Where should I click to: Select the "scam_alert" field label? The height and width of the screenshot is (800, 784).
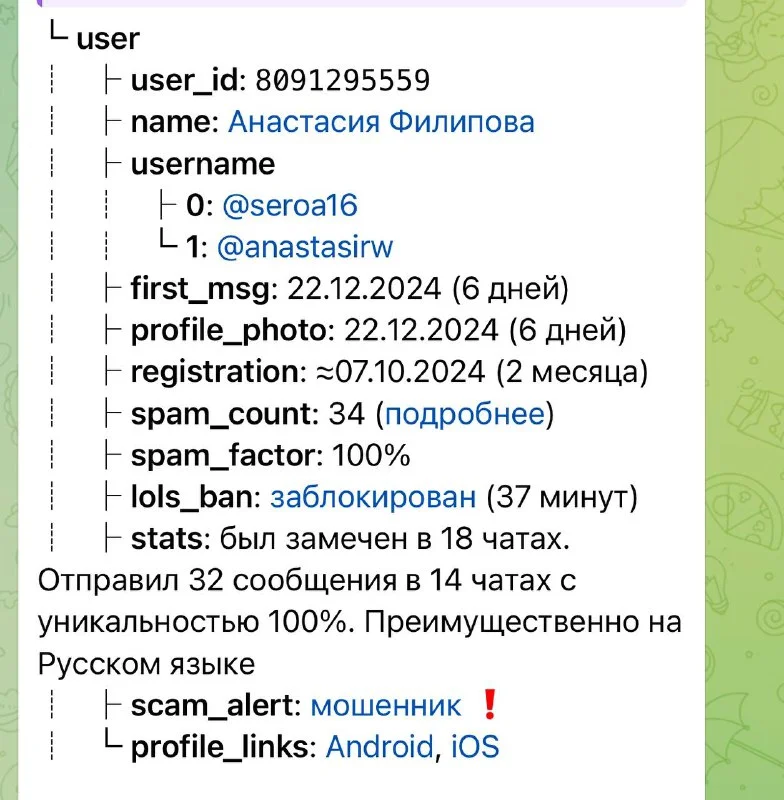tap(214, 705)
